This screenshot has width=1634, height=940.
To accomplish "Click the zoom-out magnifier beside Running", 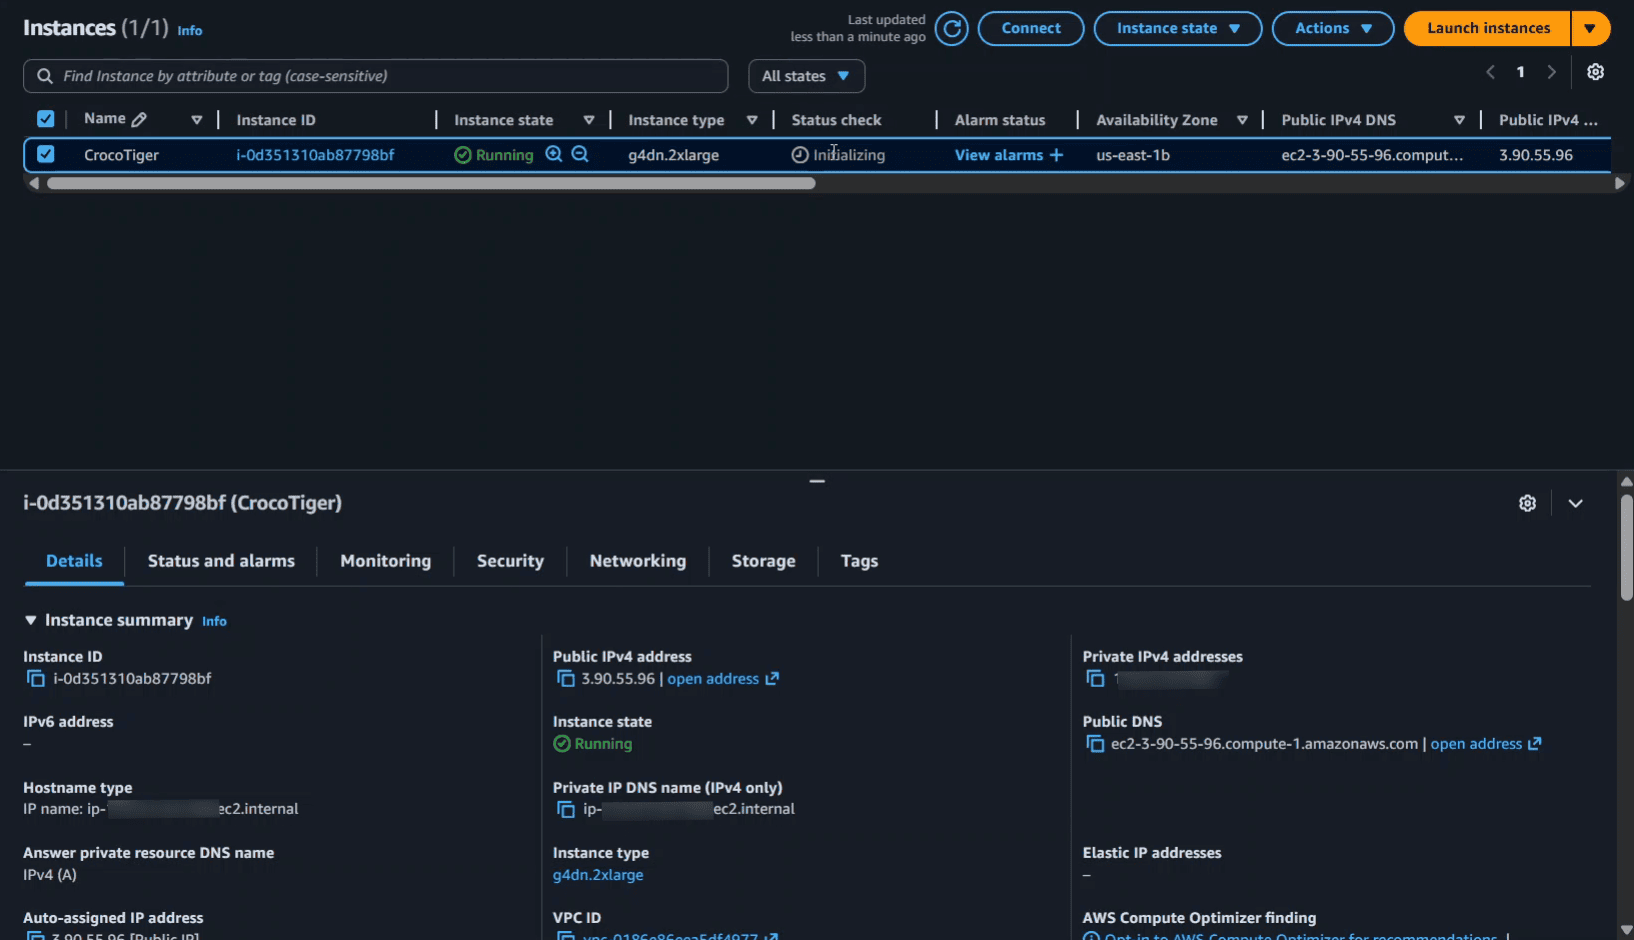I will tap(580, 155).
